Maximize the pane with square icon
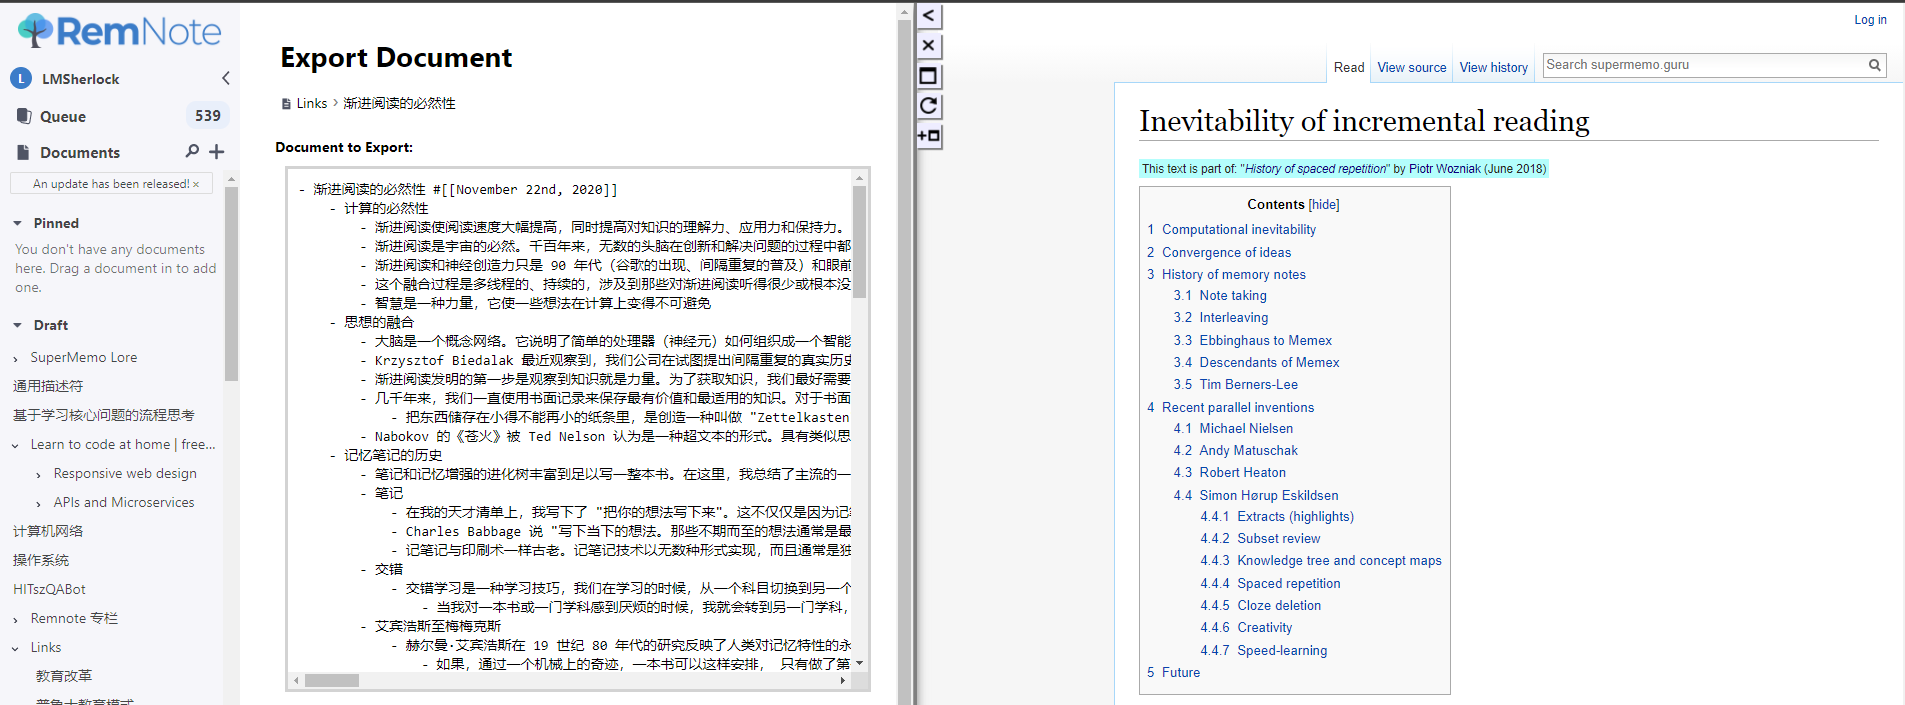 pyautogui.click(x=929, y=76)
